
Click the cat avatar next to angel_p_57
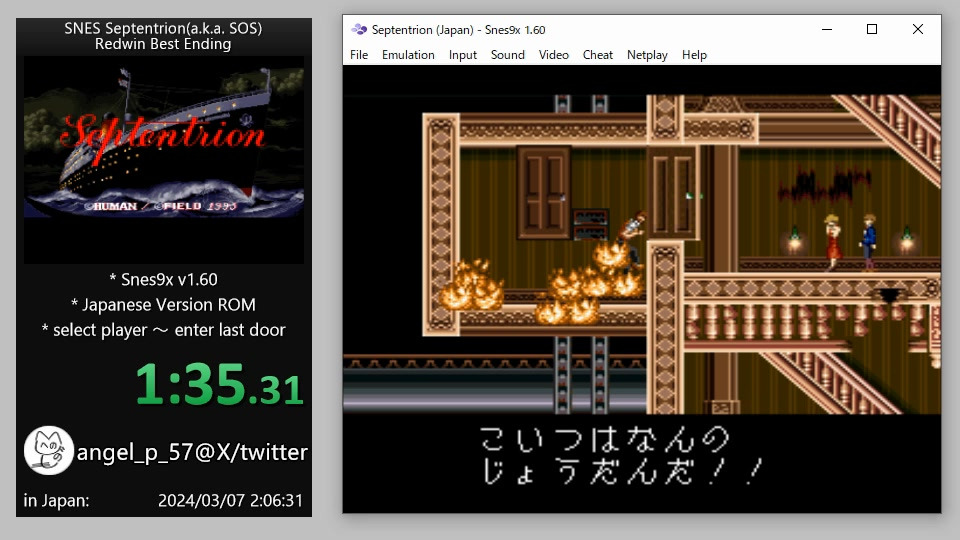tap(48, 451)
